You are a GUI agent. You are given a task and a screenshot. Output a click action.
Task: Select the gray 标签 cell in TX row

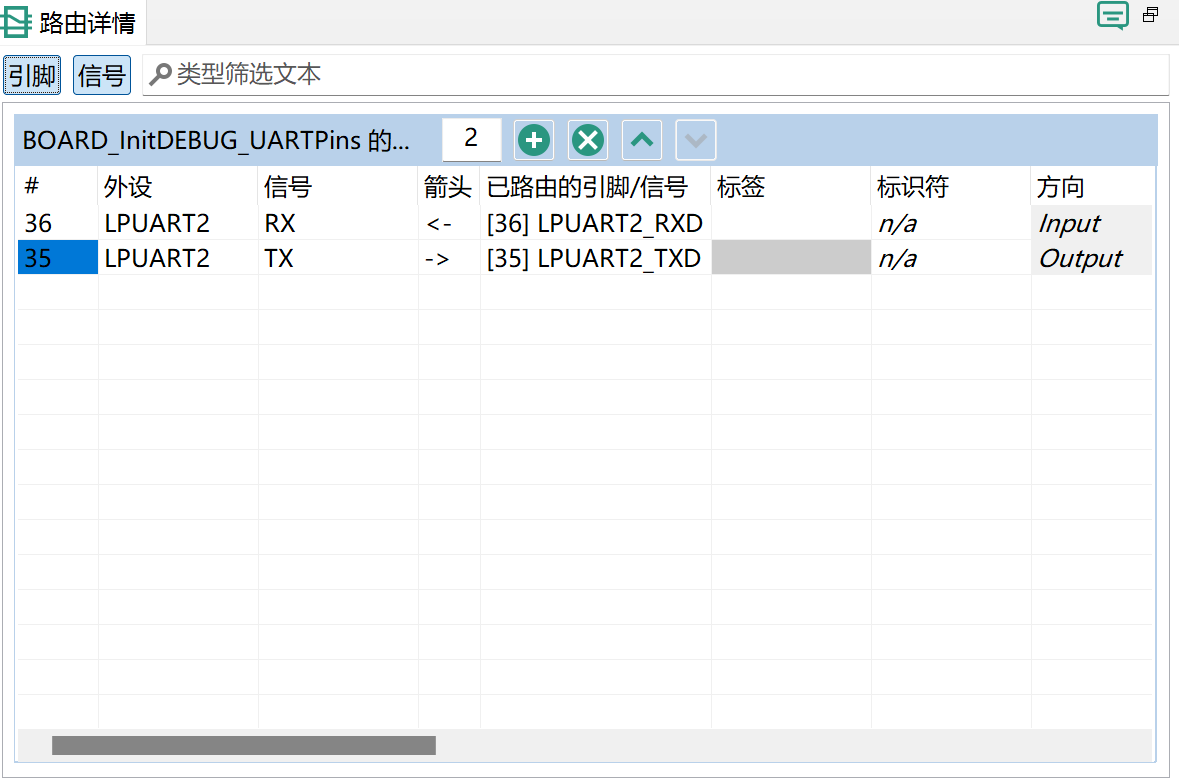(791, 258)
